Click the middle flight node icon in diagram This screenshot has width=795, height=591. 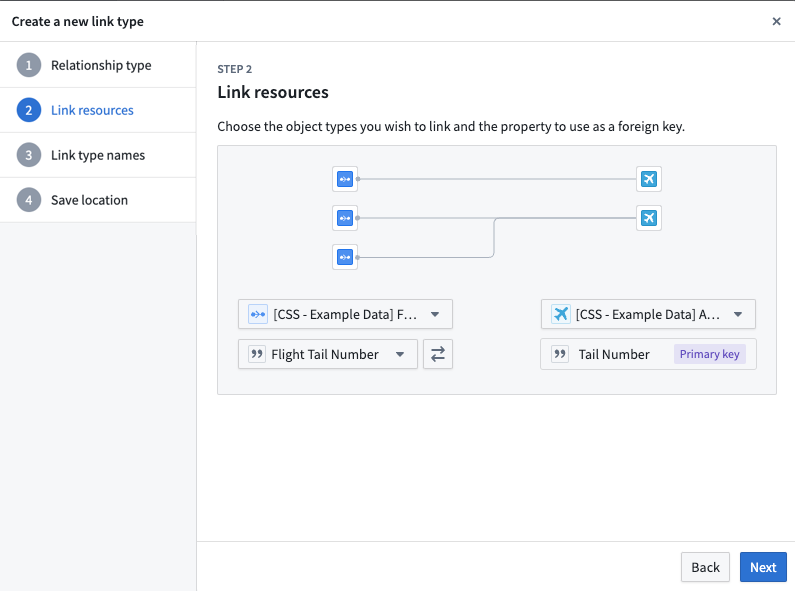click(x=345, y=218)
